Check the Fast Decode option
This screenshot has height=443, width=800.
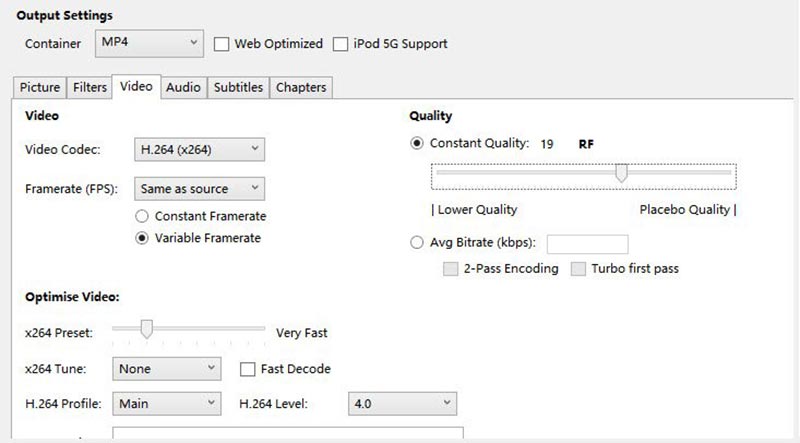tap(248, 369)
